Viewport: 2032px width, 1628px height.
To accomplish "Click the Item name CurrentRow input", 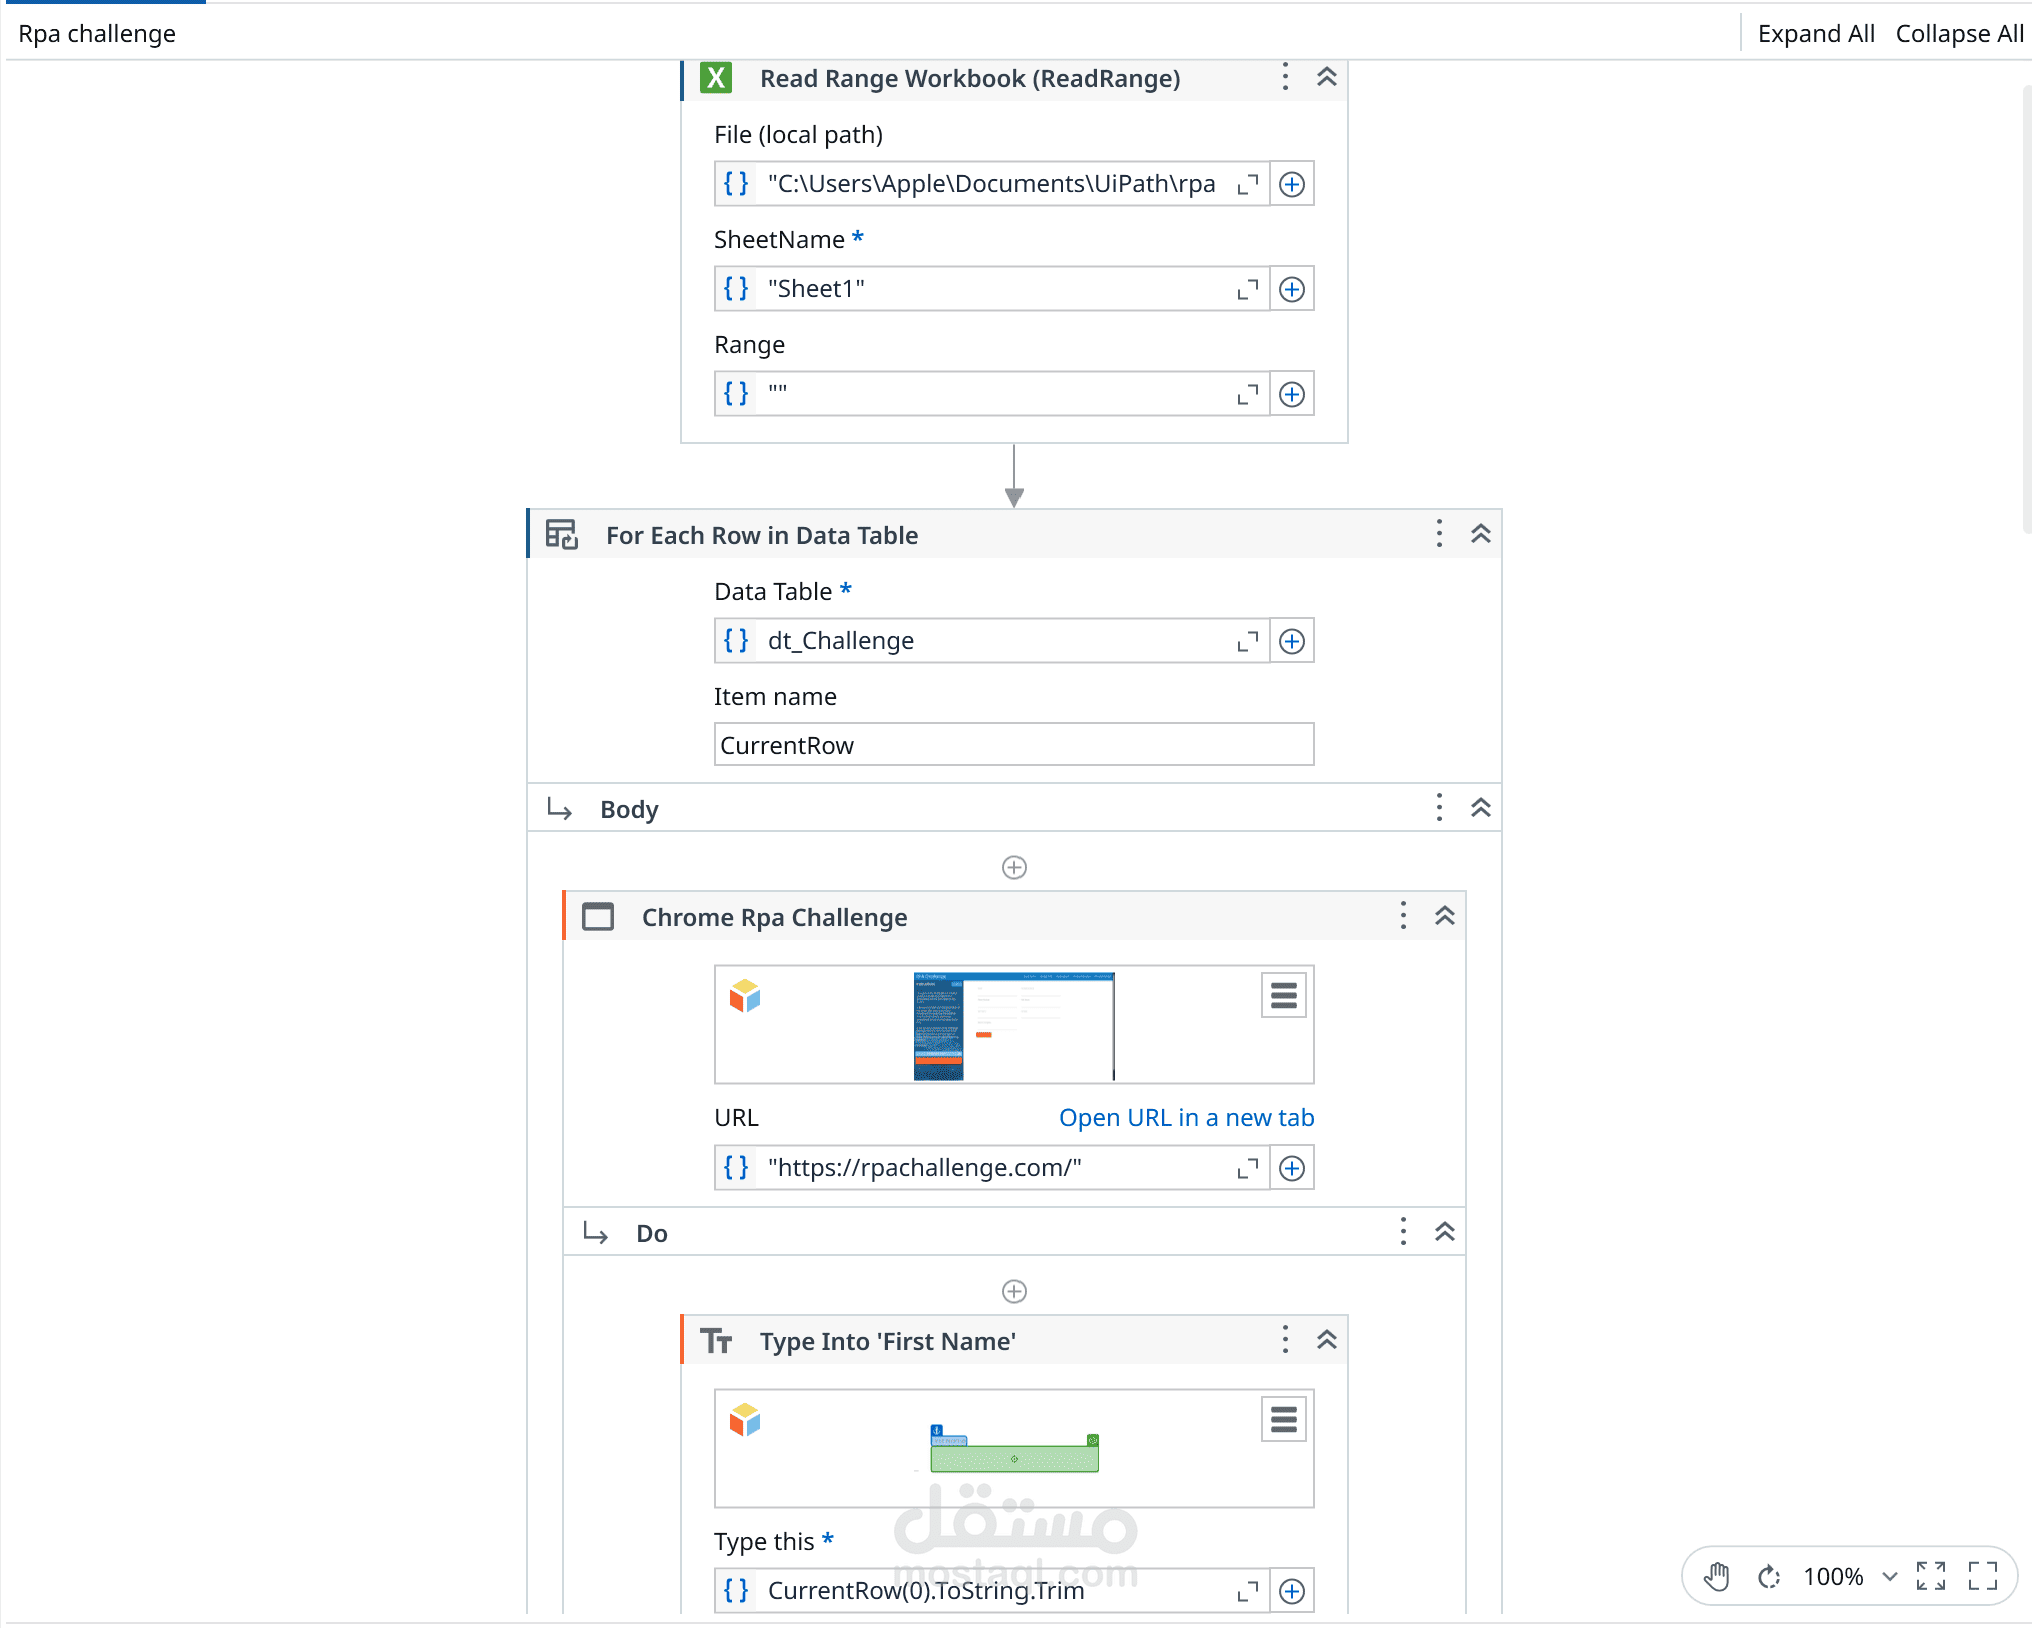I will tap(1014, 745).
